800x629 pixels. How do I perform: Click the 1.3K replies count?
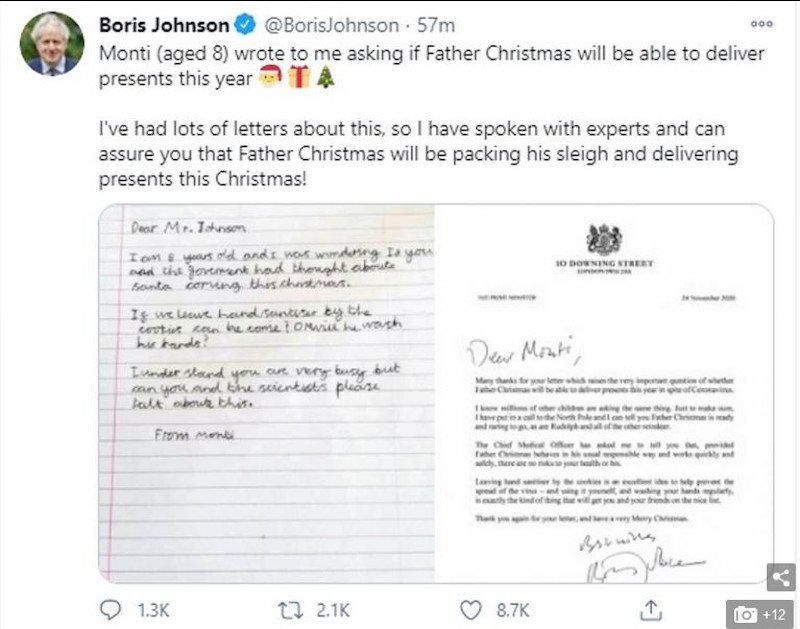pyautogui.click(x=153, y=607)
